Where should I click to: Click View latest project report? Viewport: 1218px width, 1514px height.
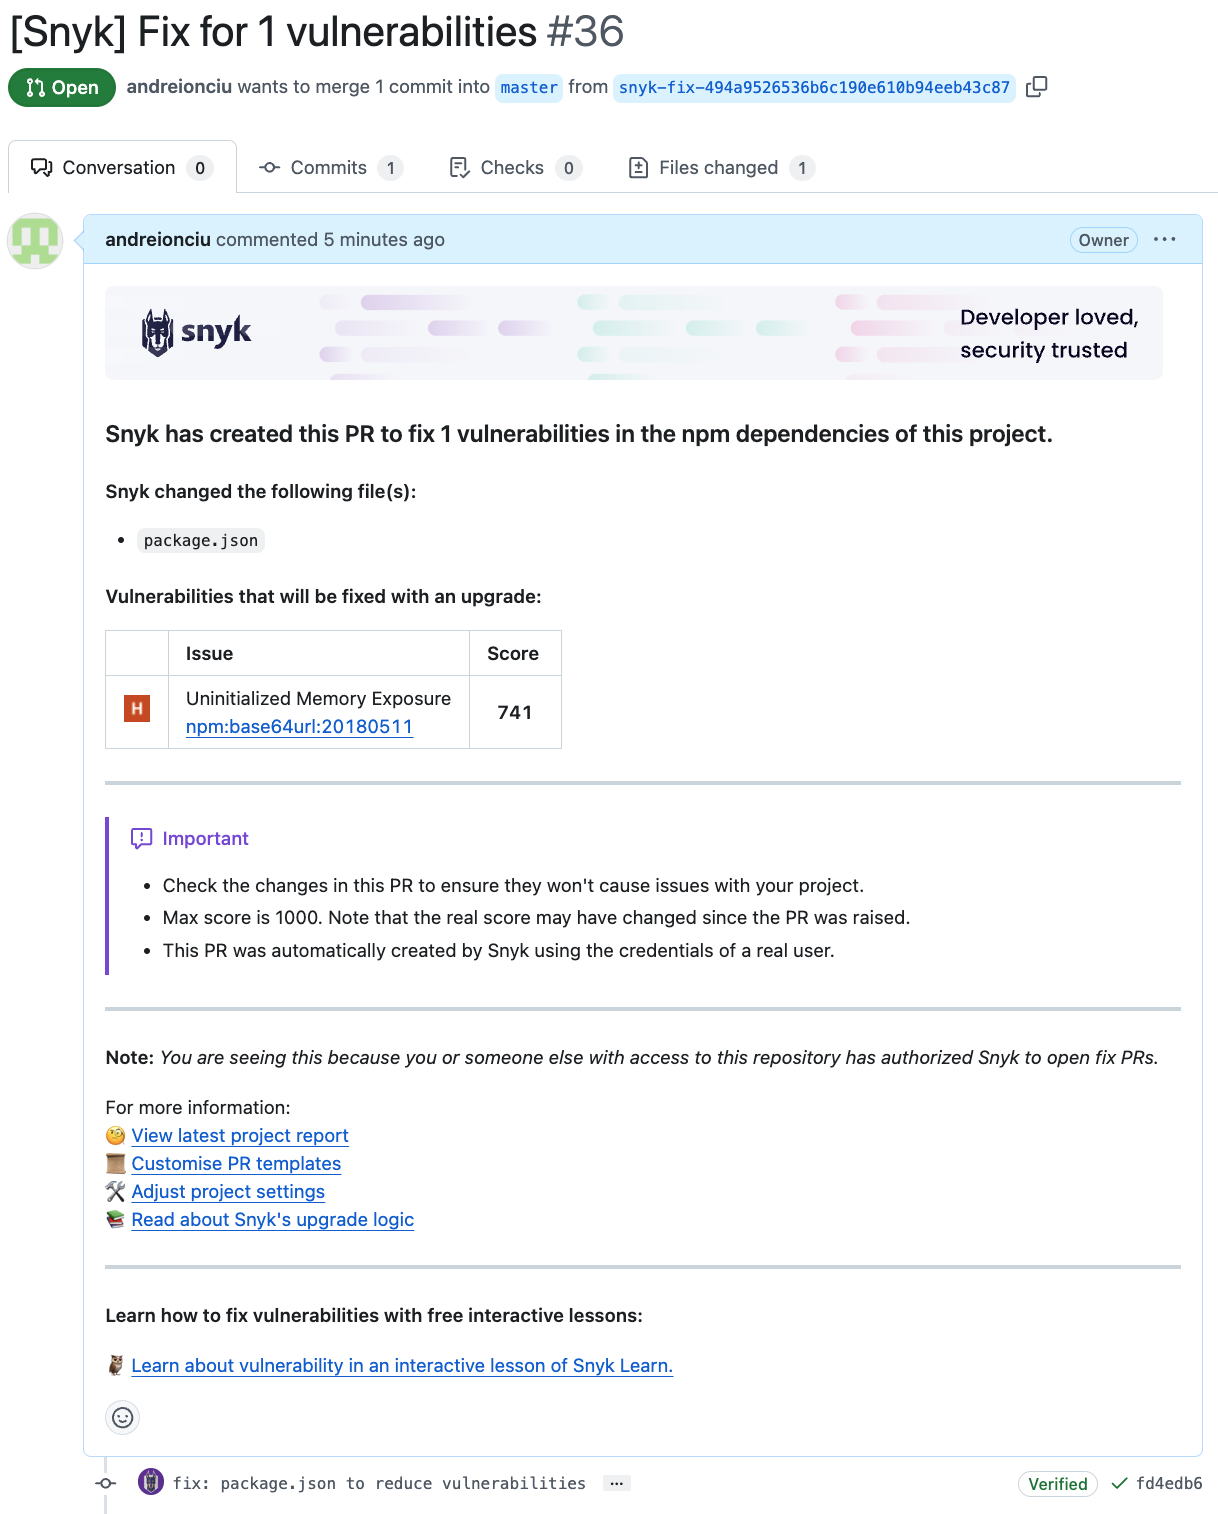[x=240, y=1135]
